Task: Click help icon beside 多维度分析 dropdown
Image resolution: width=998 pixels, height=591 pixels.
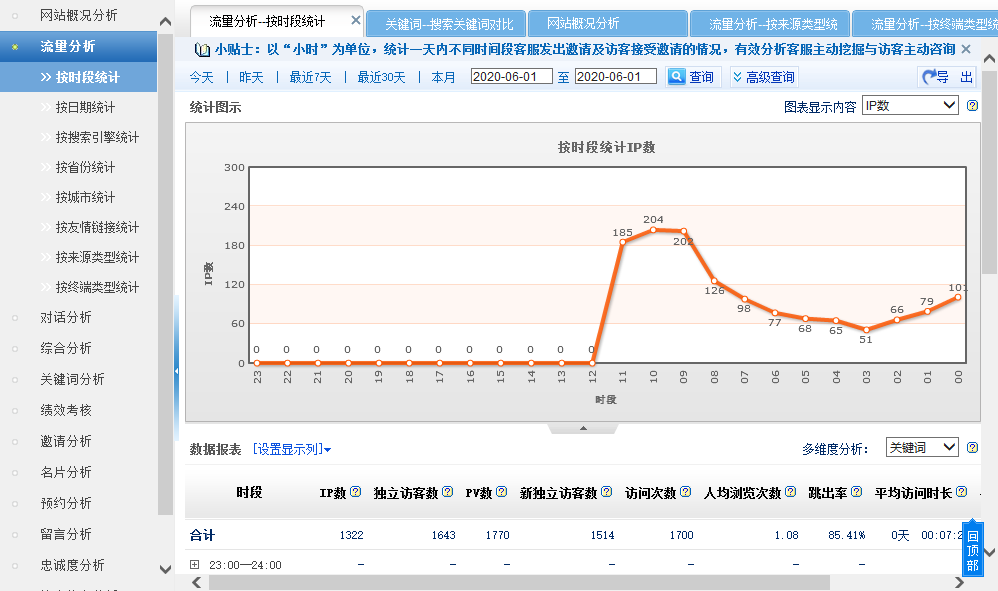Action: click(x=972, y=448)
